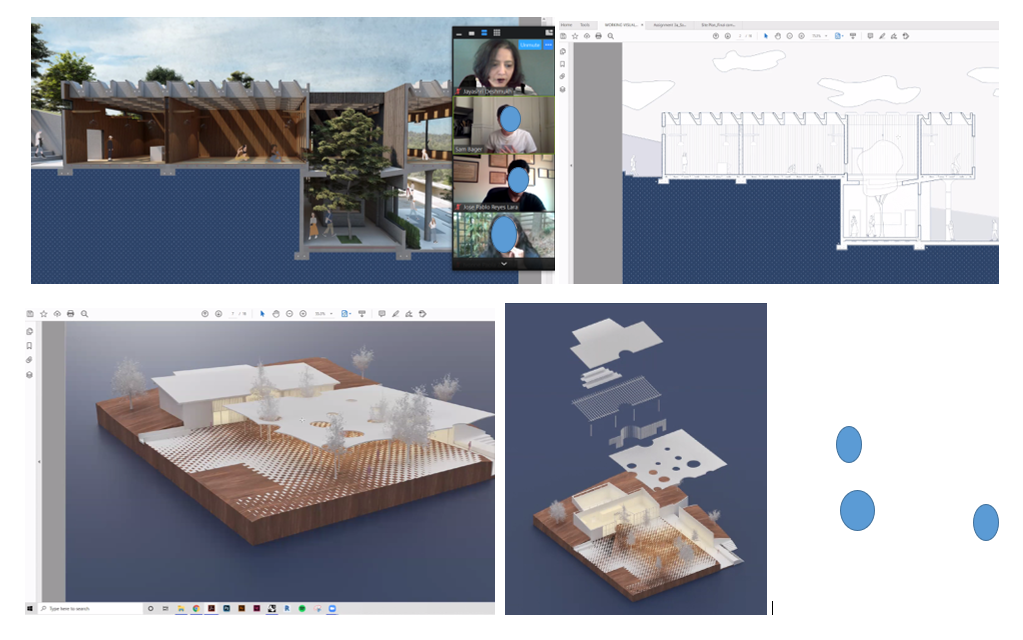The height and width of the screenshot is (640, 1023).
Task: Select highlighter pen in section-drawing Acrobat window
Action: [x=882, y=36]
